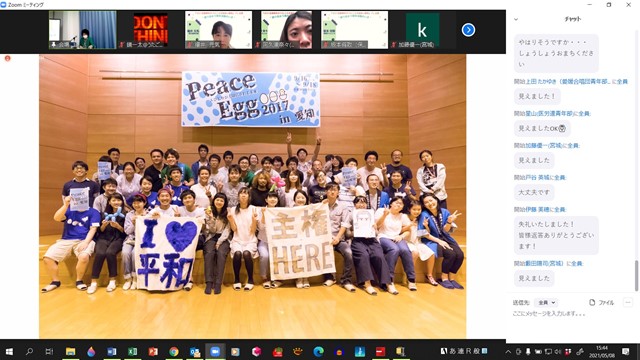Open the Windows notification center

(x=626, y=351)
